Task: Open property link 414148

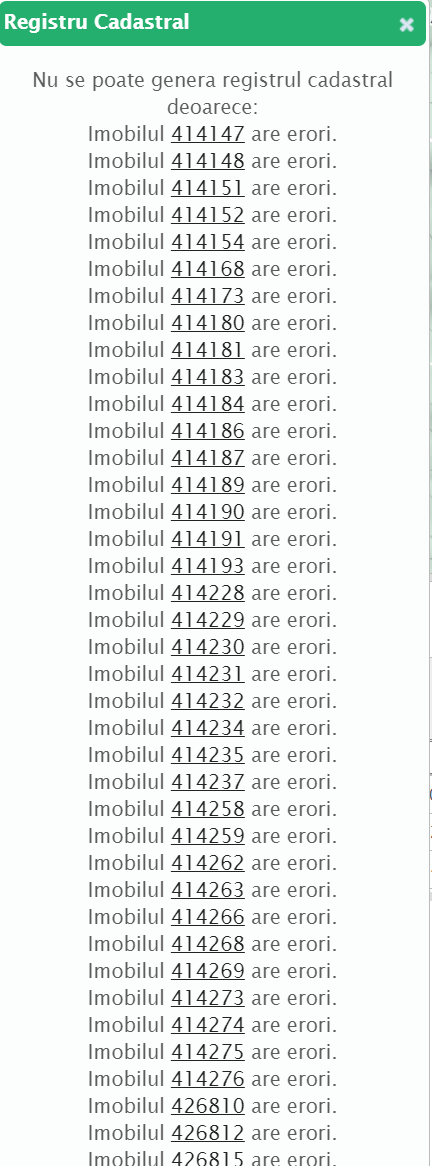Action: [207, 161]
